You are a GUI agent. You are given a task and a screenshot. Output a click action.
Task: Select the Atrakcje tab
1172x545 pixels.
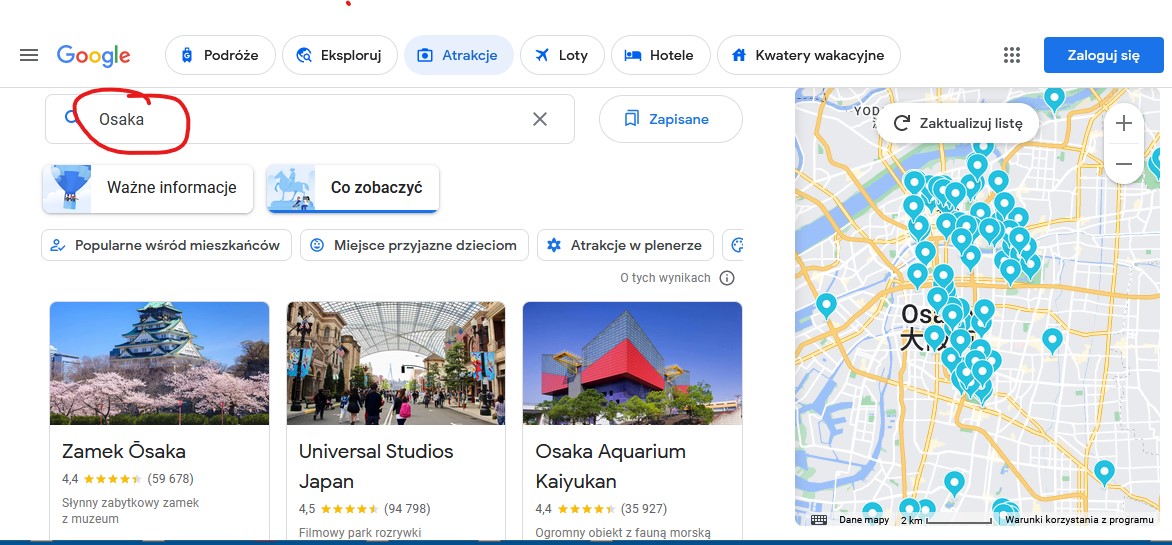[459, 55]
